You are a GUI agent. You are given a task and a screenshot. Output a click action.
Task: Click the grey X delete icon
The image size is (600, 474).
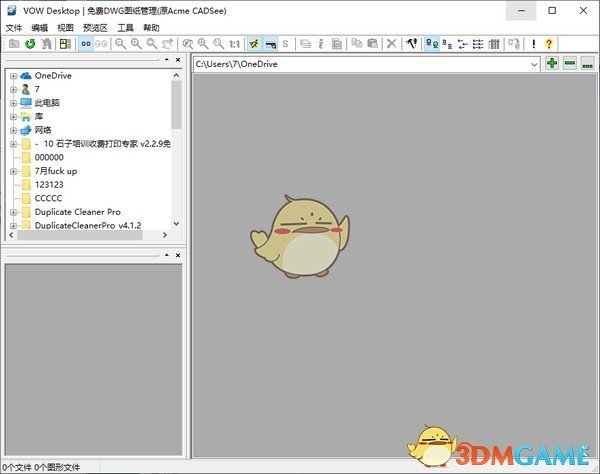391,44
